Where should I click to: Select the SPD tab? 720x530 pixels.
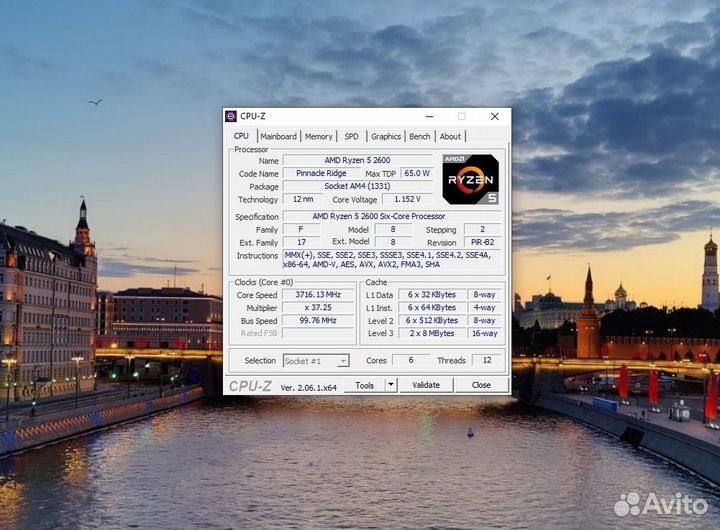coord(351,136)
